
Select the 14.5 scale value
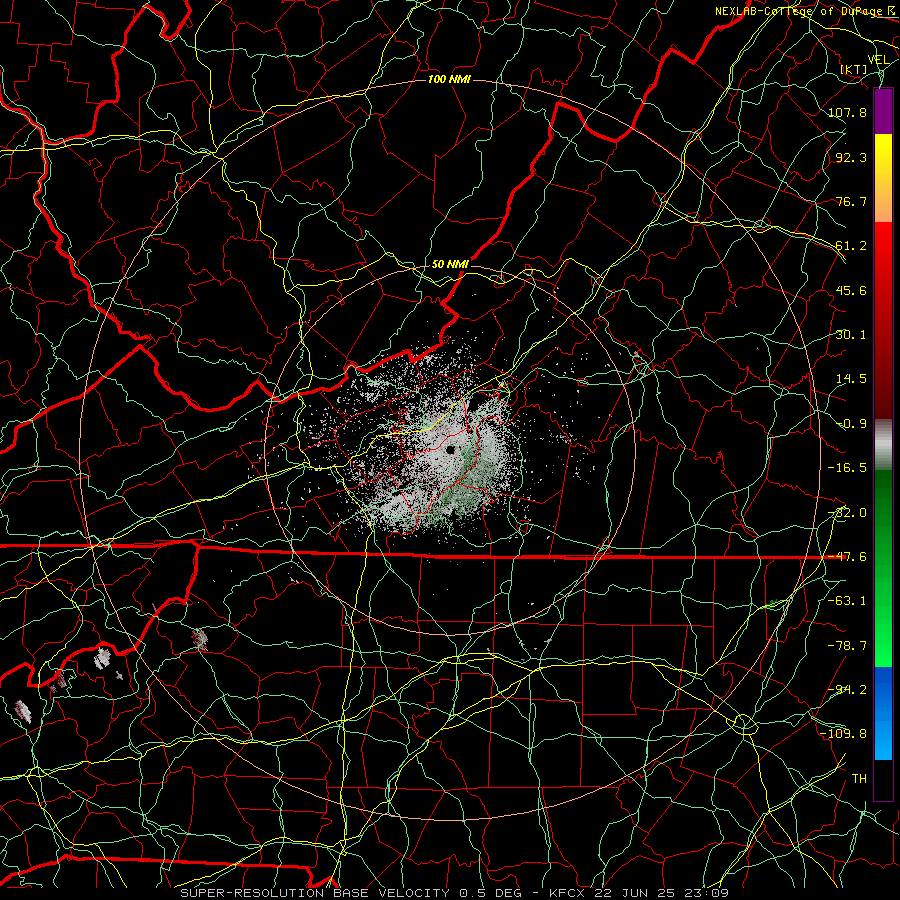click(x=851, y=379)
